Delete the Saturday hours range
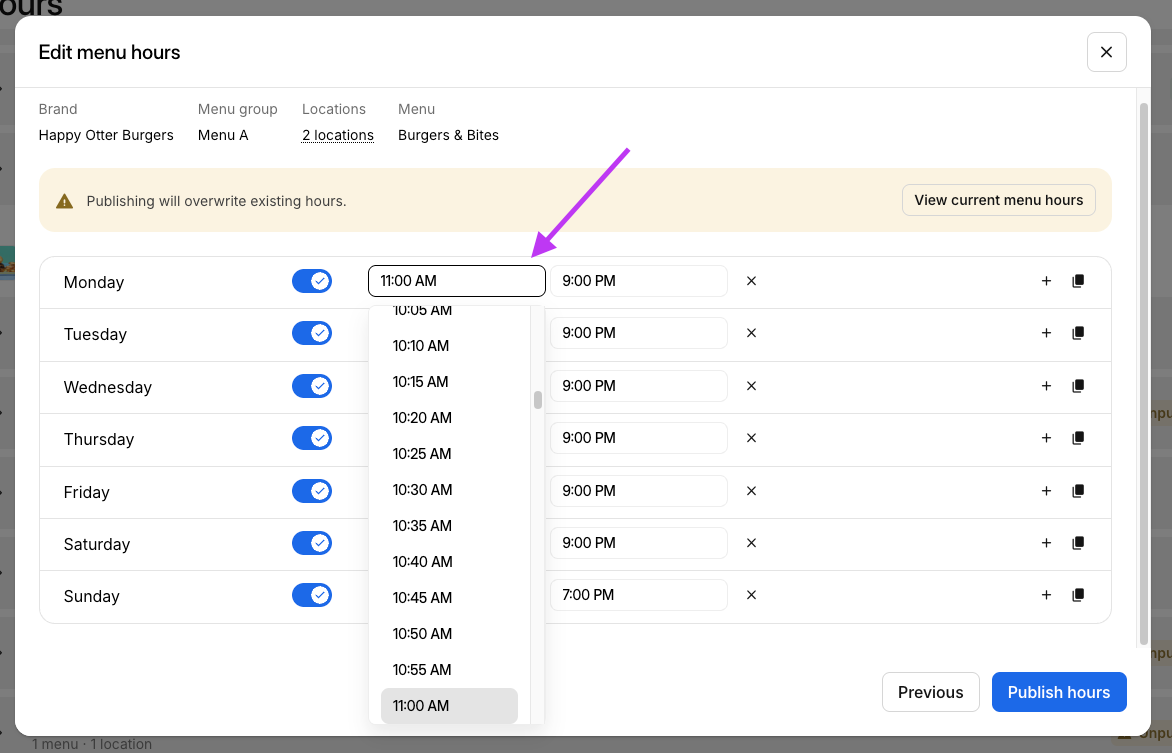The width and height of the screenshot is (1172, 753). pyautogui.click(x=751, y=543)
